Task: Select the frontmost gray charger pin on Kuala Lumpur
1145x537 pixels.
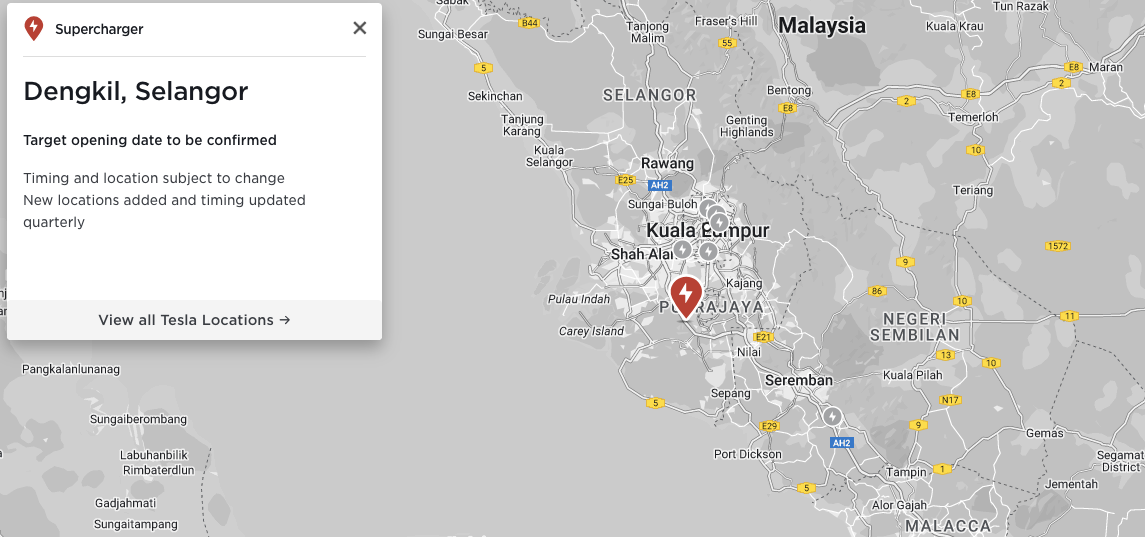Action: pyautogui.click(x=719, y=221)
